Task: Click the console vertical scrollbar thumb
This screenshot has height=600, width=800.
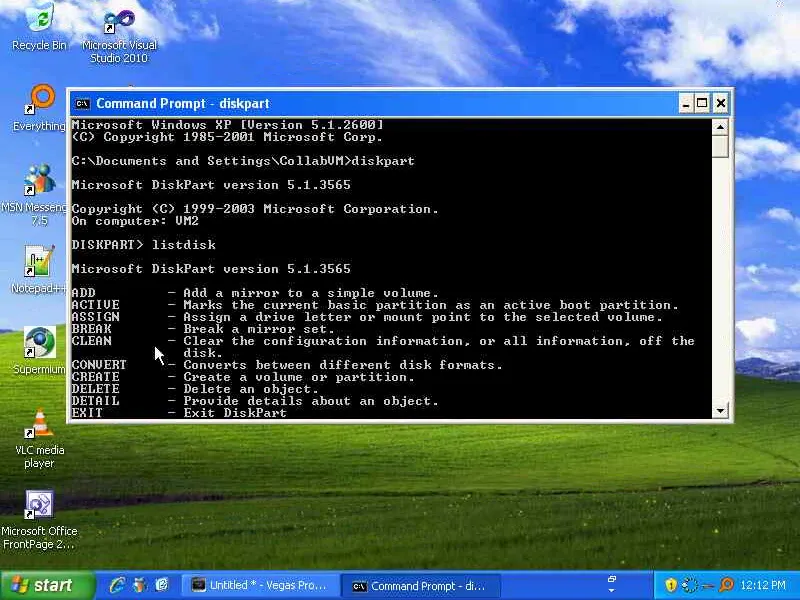Action: (720, 146)
